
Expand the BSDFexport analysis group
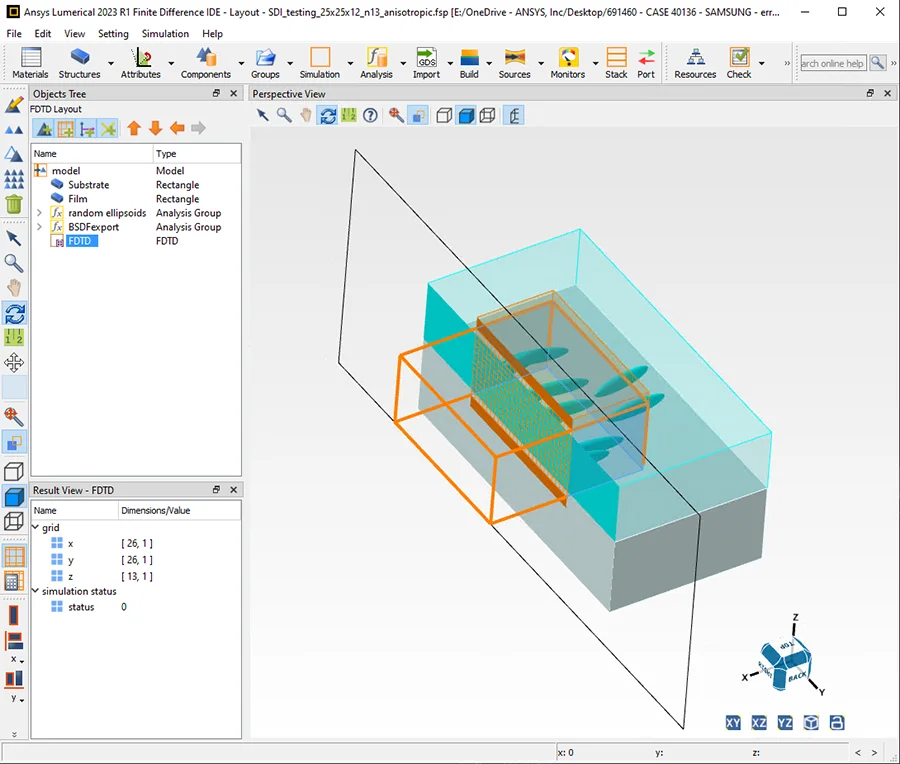click(x=39, y=227)
